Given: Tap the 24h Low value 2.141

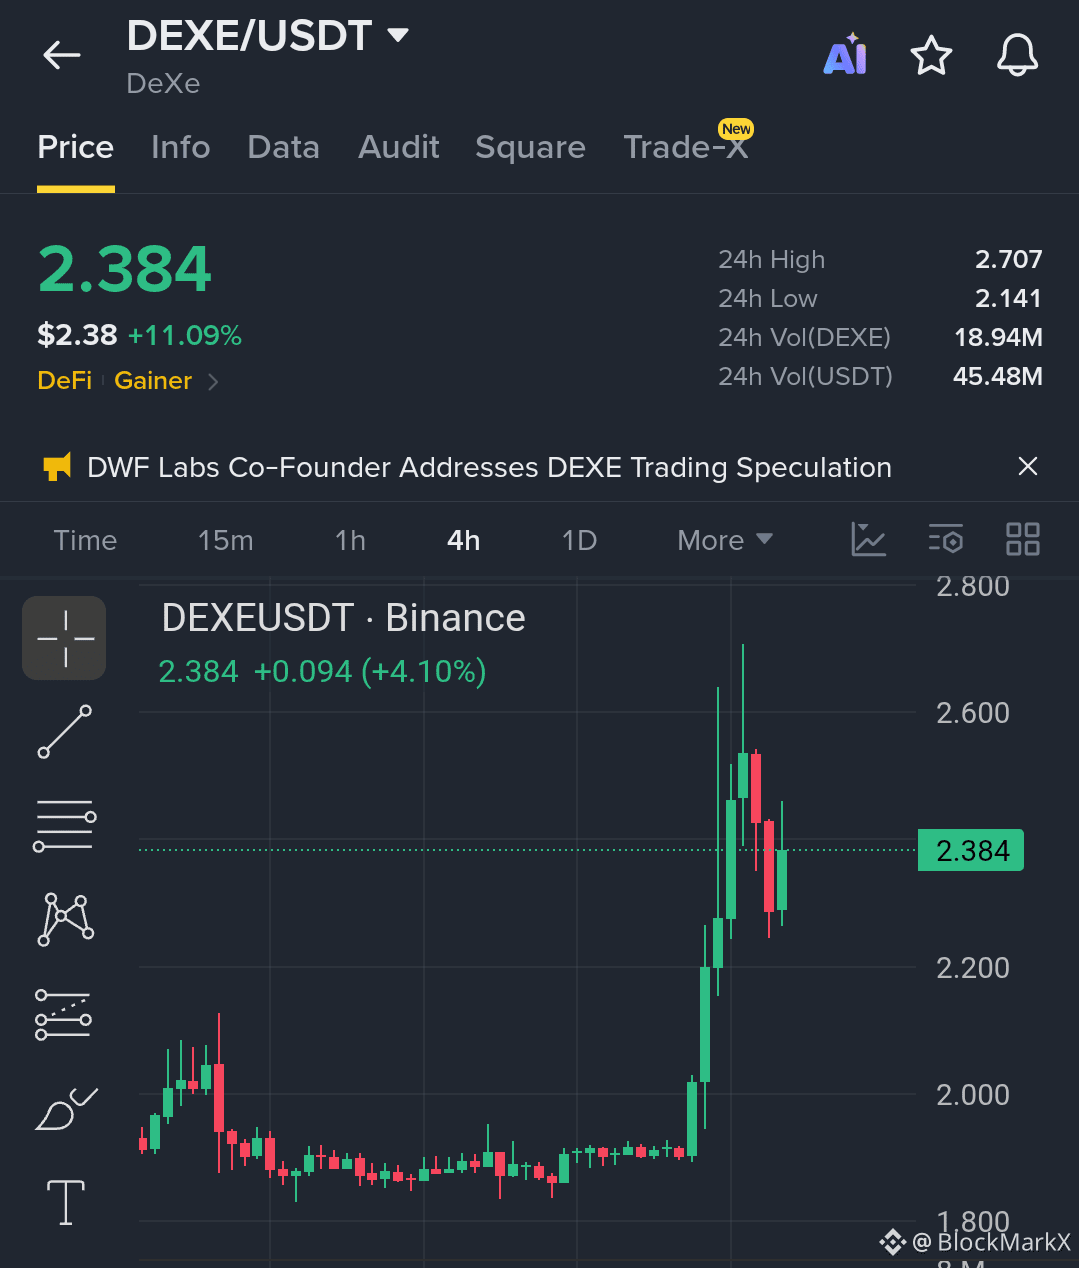Looking at the screenshot, I should [1009, 298].
